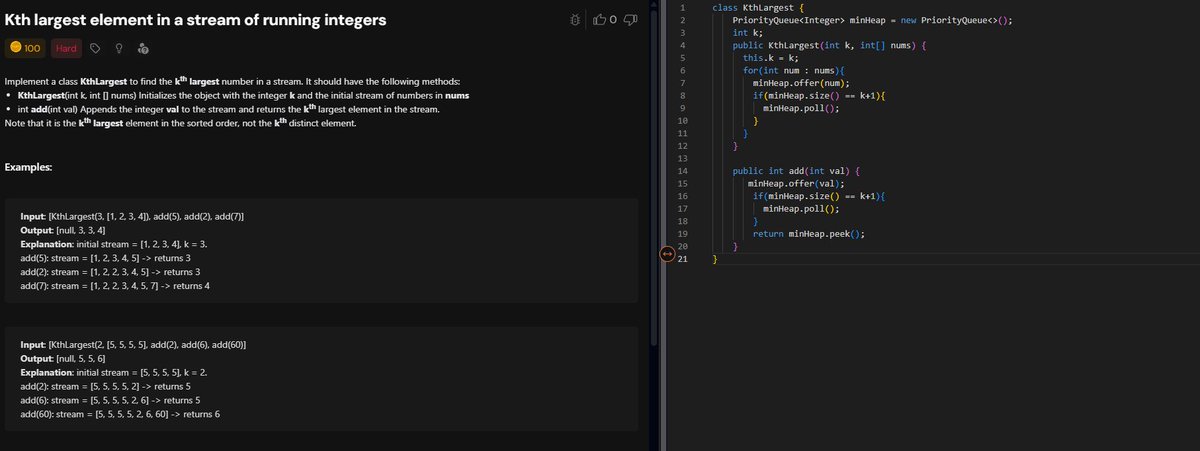1200x451 pixels.
Task: Click second example input 'KthLargest(2, [5, 5, 5, 5])'
Action: (x=134, y=344)
